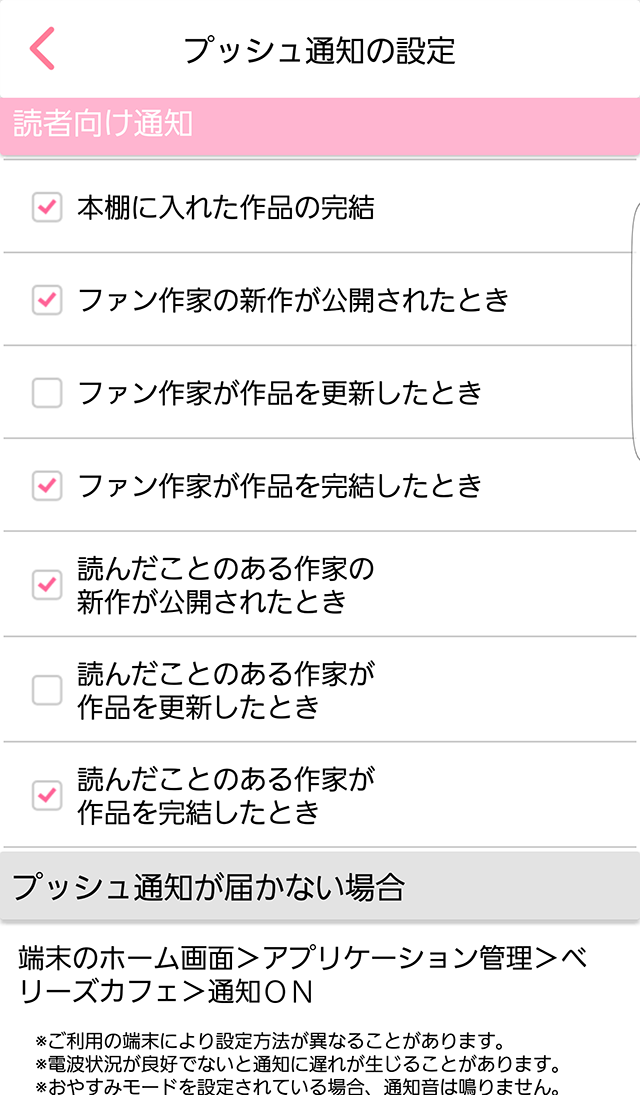Image resolution: width=640 pixels, height=1095 pixels.
Task: Enable the ファン作家が作品を更新したとき checkbox
Action: click(x=47, y=393)
